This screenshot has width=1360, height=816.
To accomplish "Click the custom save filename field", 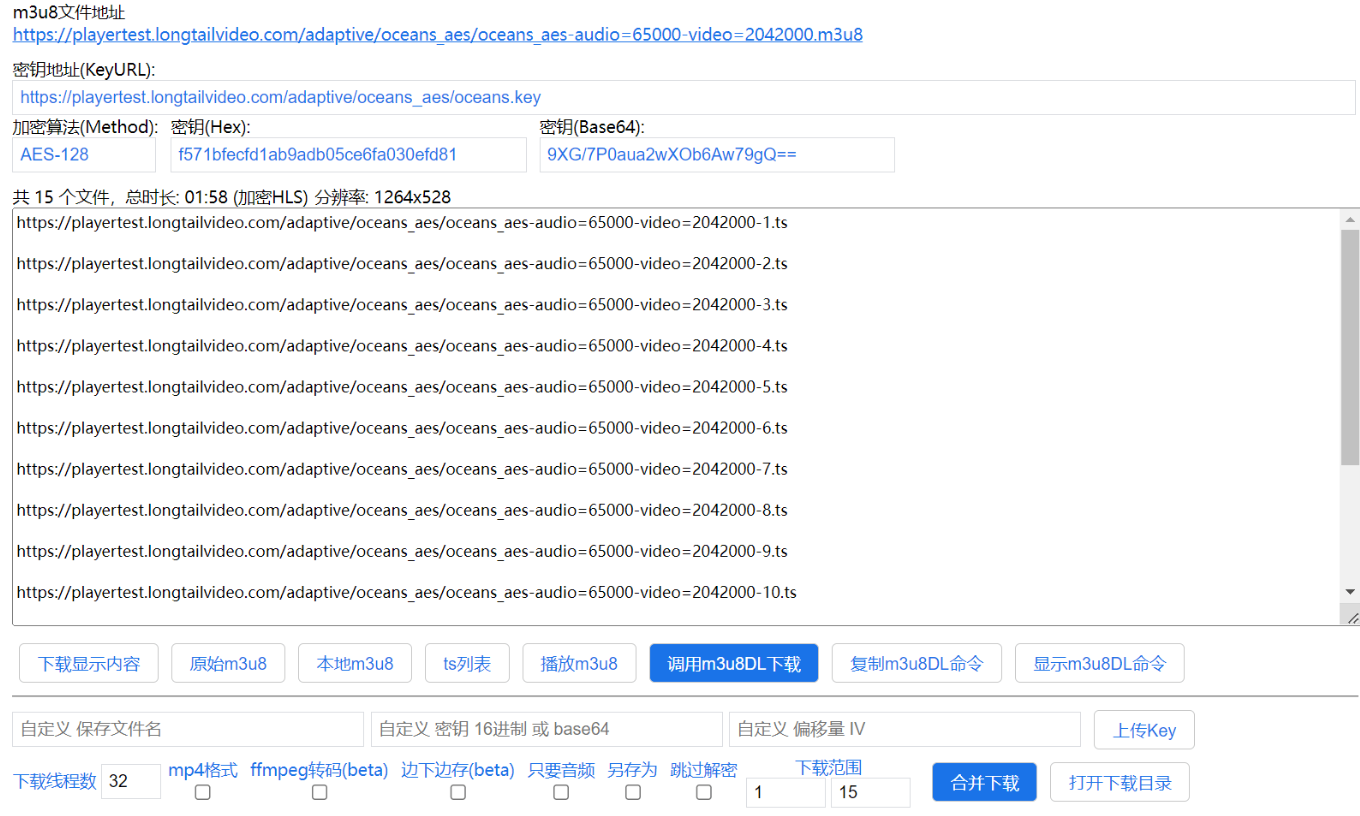I will tap(188, 729).
